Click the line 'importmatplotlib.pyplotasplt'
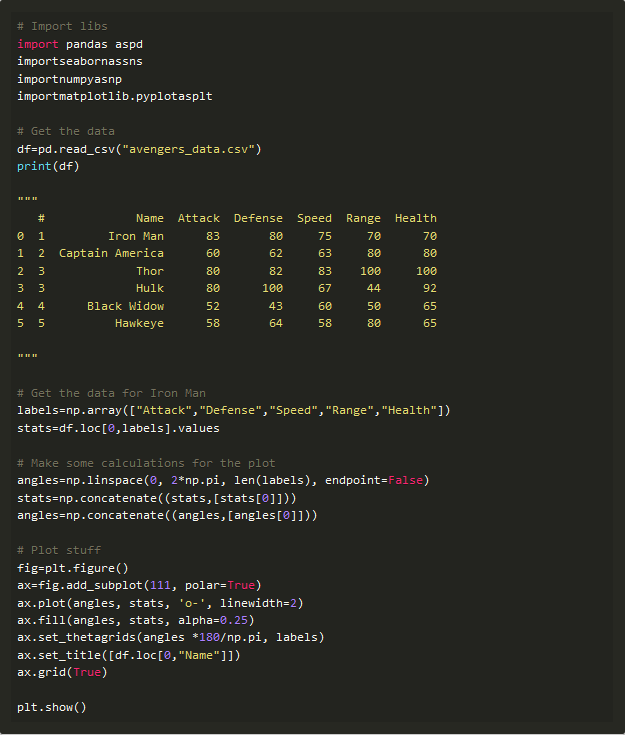Screen dimensions: 625x735 [115, 97]
